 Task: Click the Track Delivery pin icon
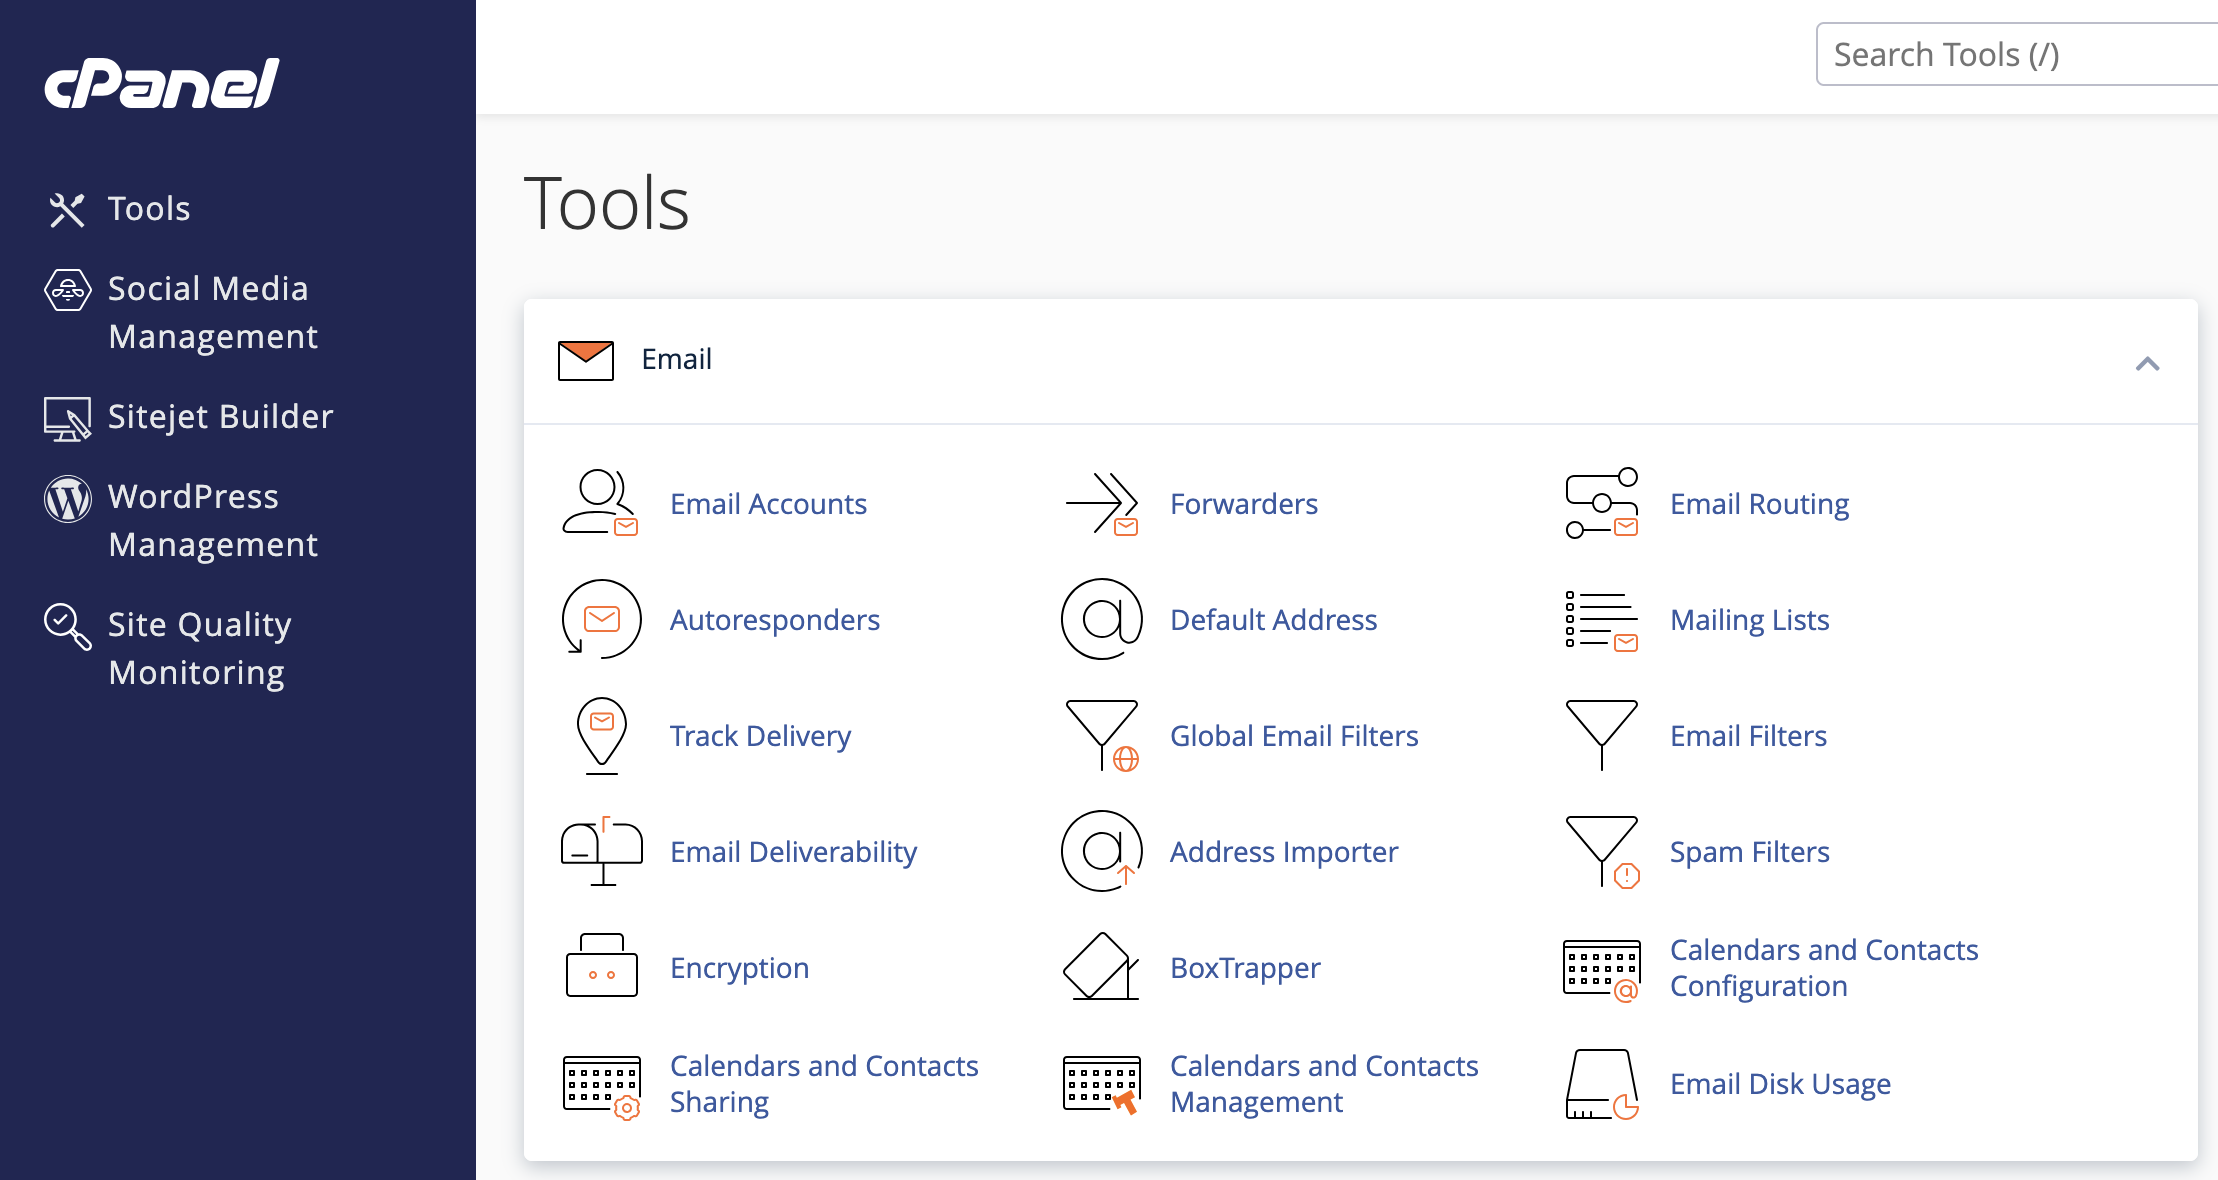601,736
